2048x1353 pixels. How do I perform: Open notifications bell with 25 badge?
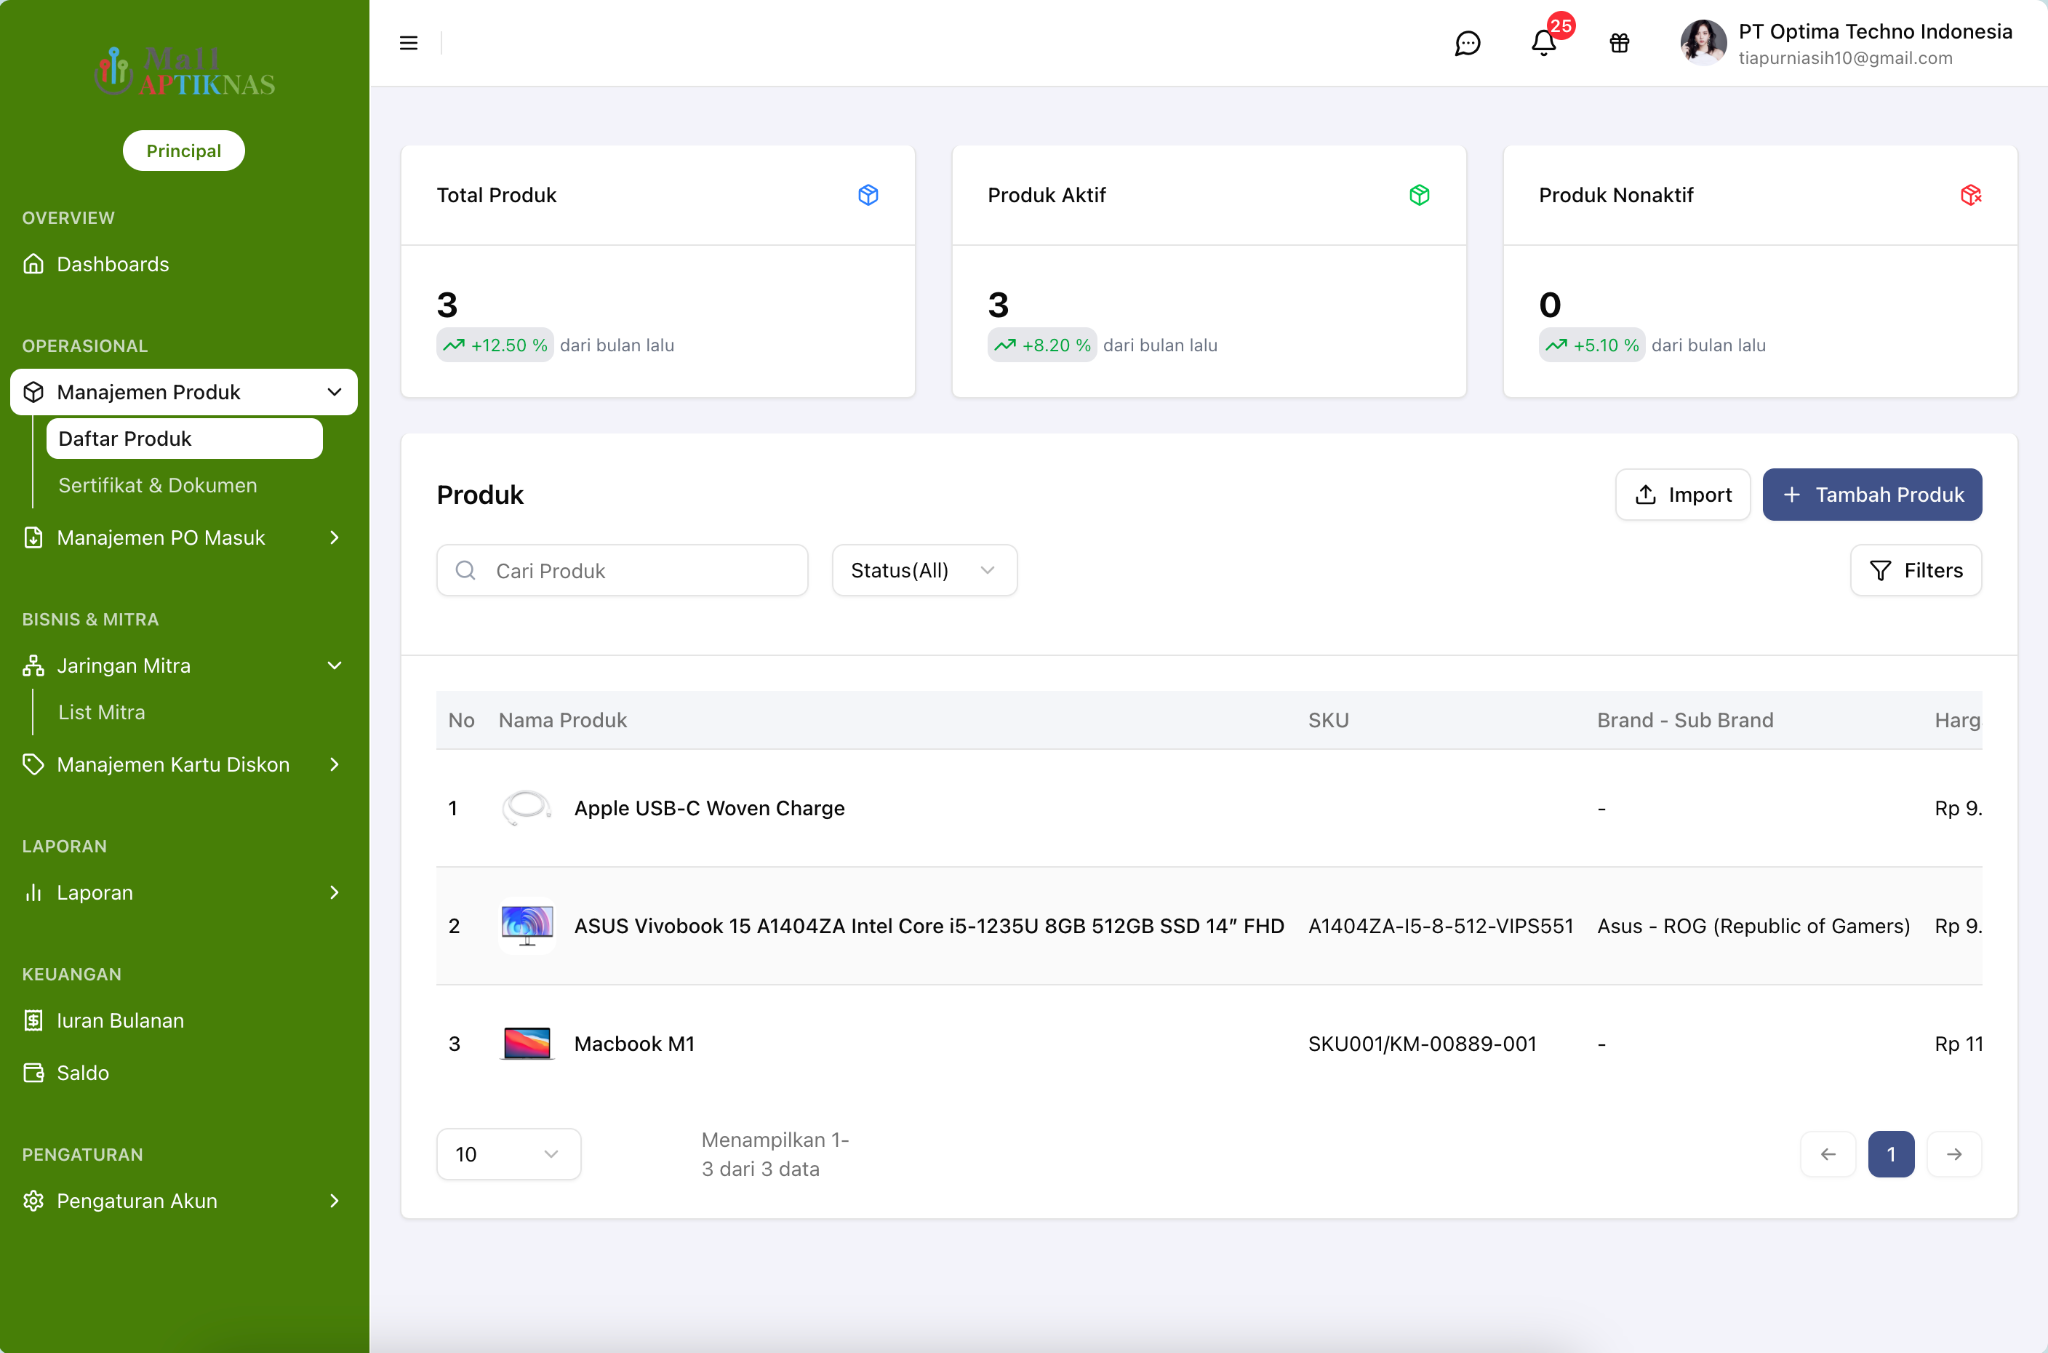[x=1545, y=41]
